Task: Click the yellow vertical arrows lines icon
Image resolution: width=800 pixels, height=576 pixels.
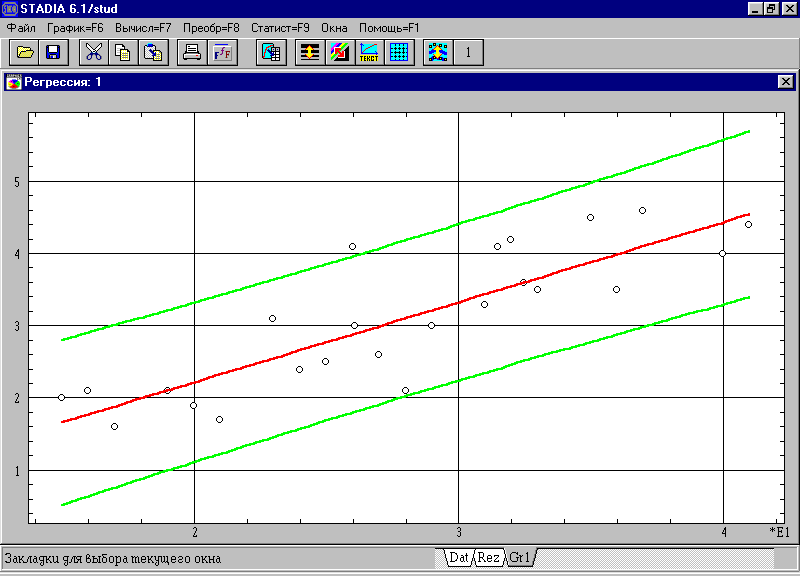Action: [x=310, y=52]
